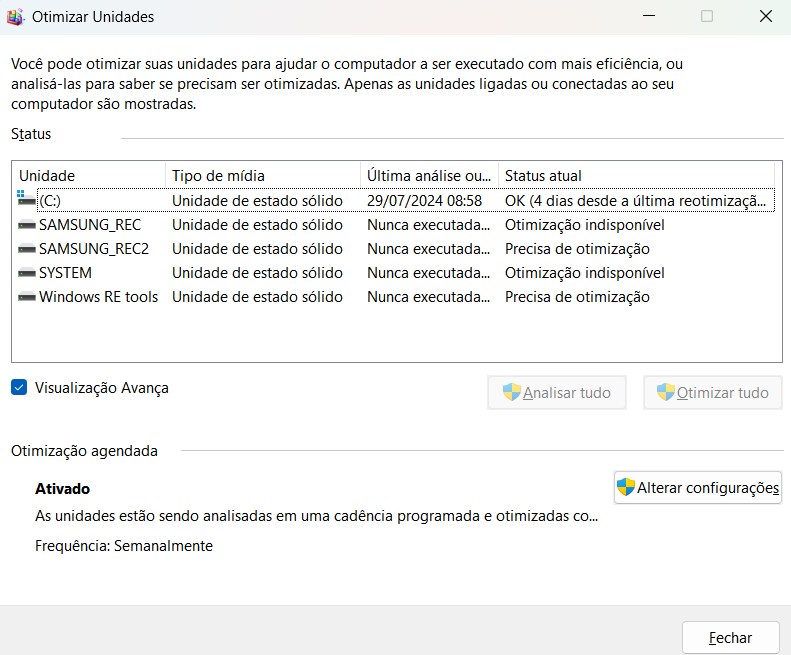Click Nunca executada in SYSTEM row

428,273
